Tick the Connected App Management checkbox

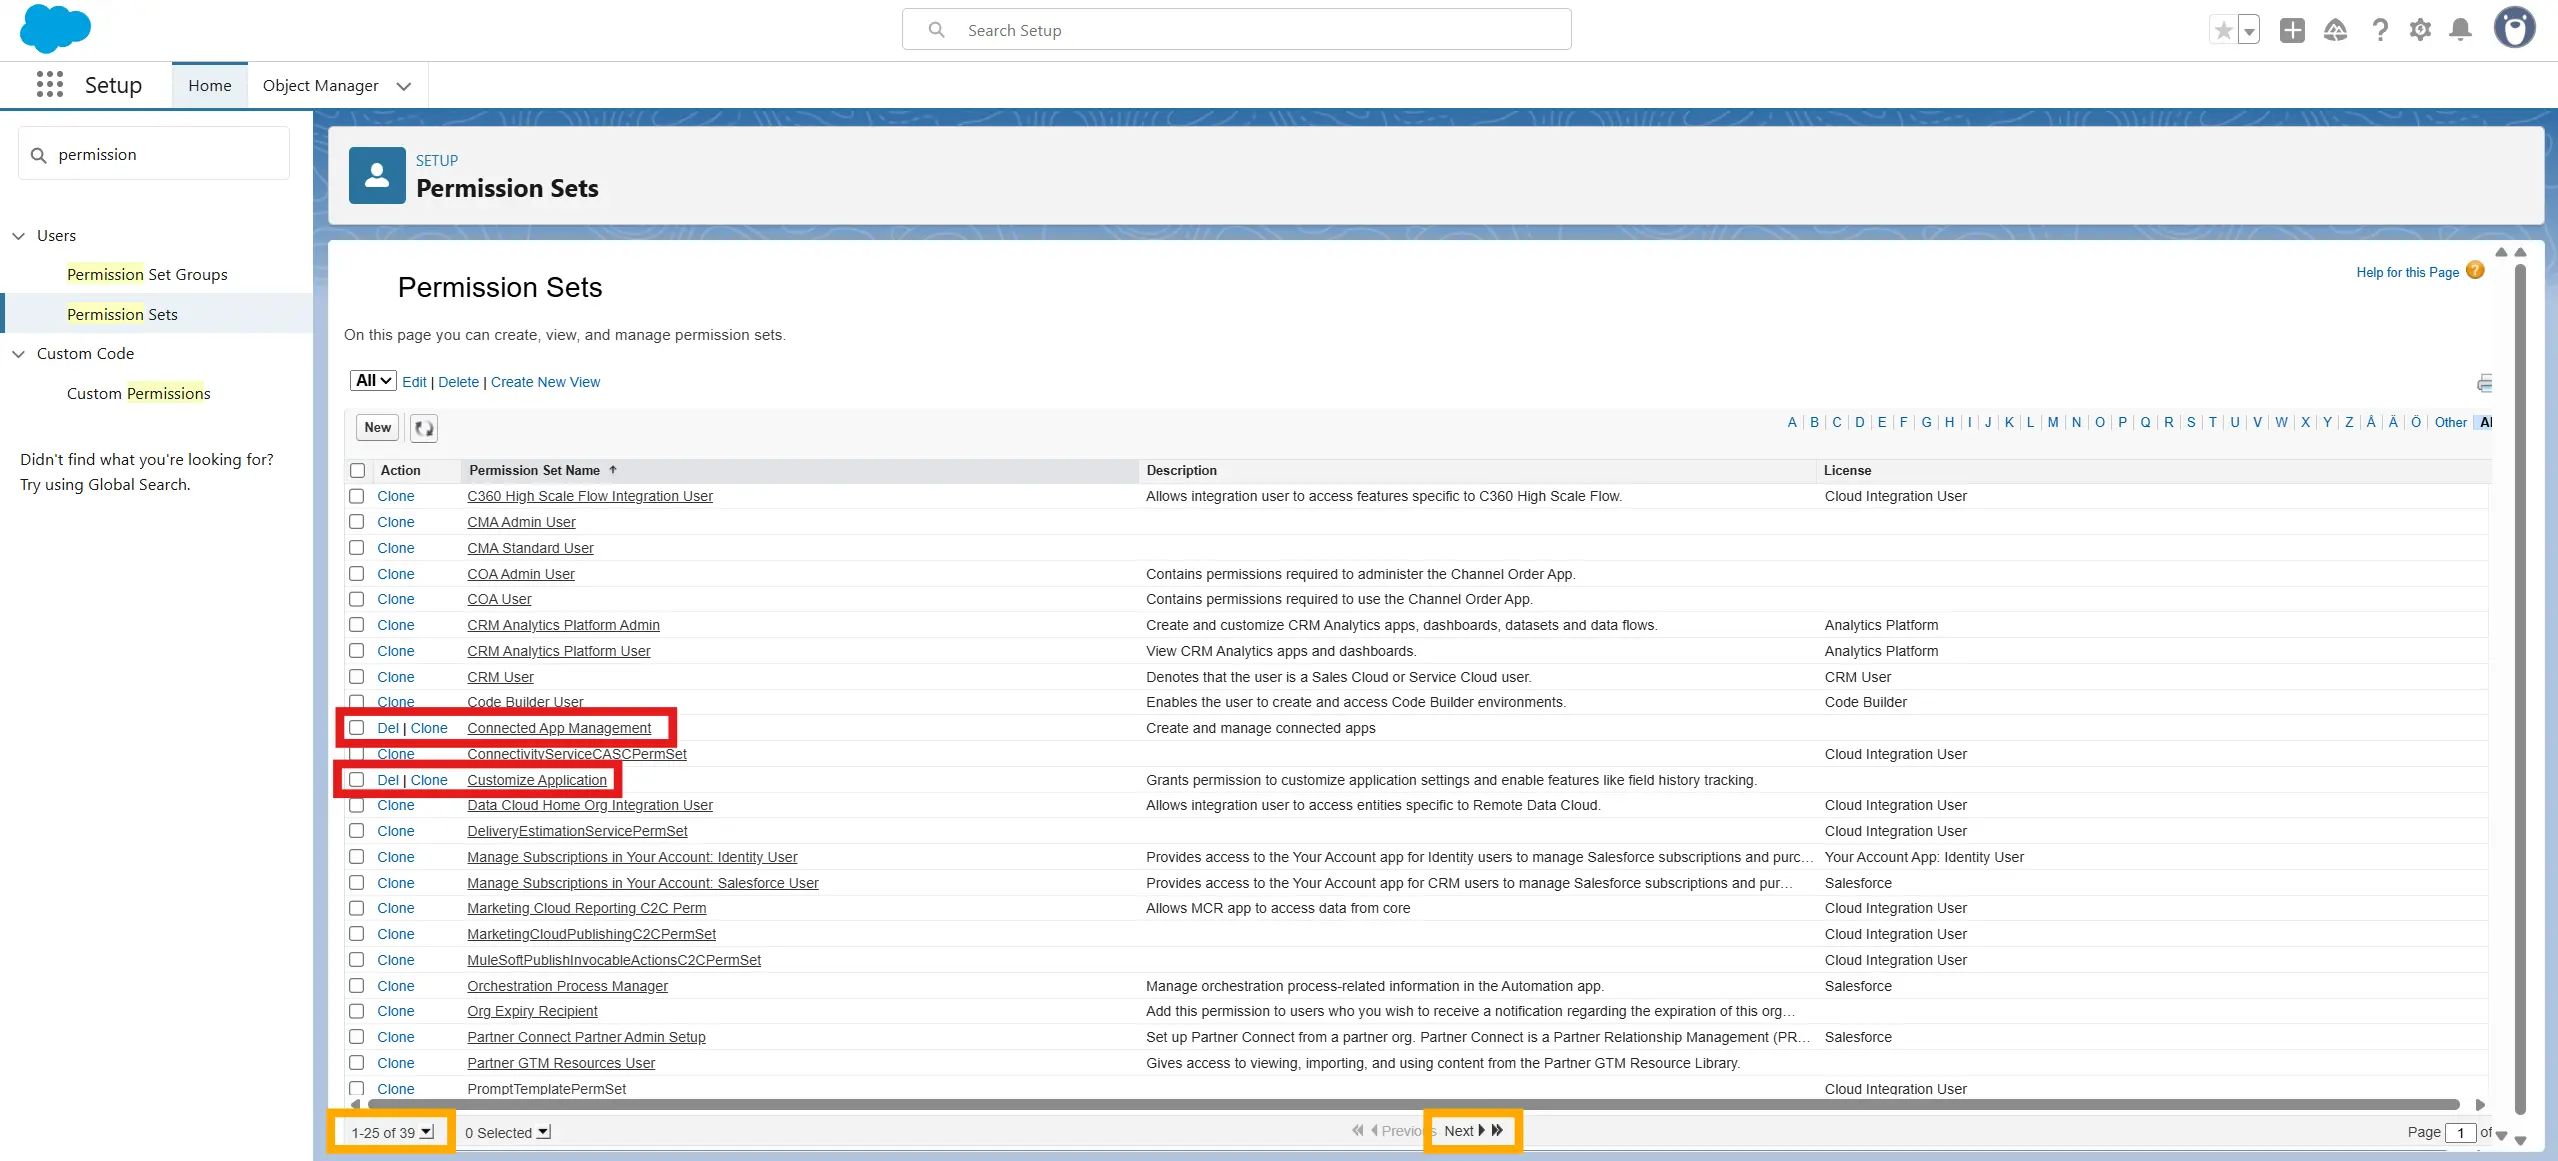pyautogui.click(x=357, y=728)
